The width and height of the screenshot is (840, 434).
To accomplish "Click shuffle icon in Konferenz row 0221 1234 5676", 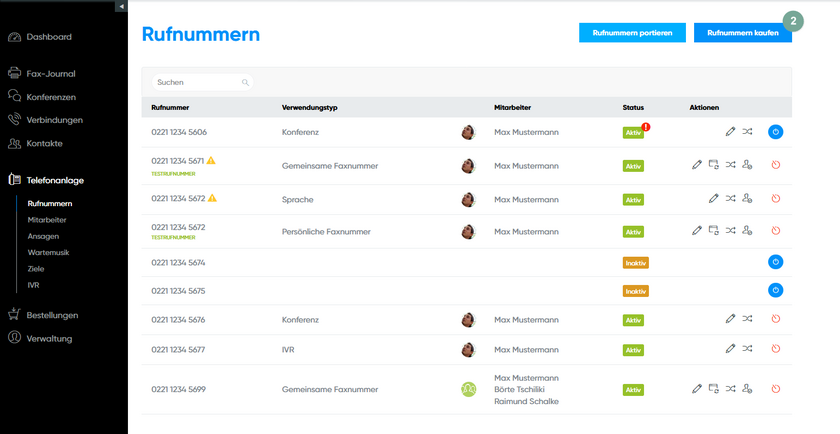I will pyautogui.click(x=747, y=319).
